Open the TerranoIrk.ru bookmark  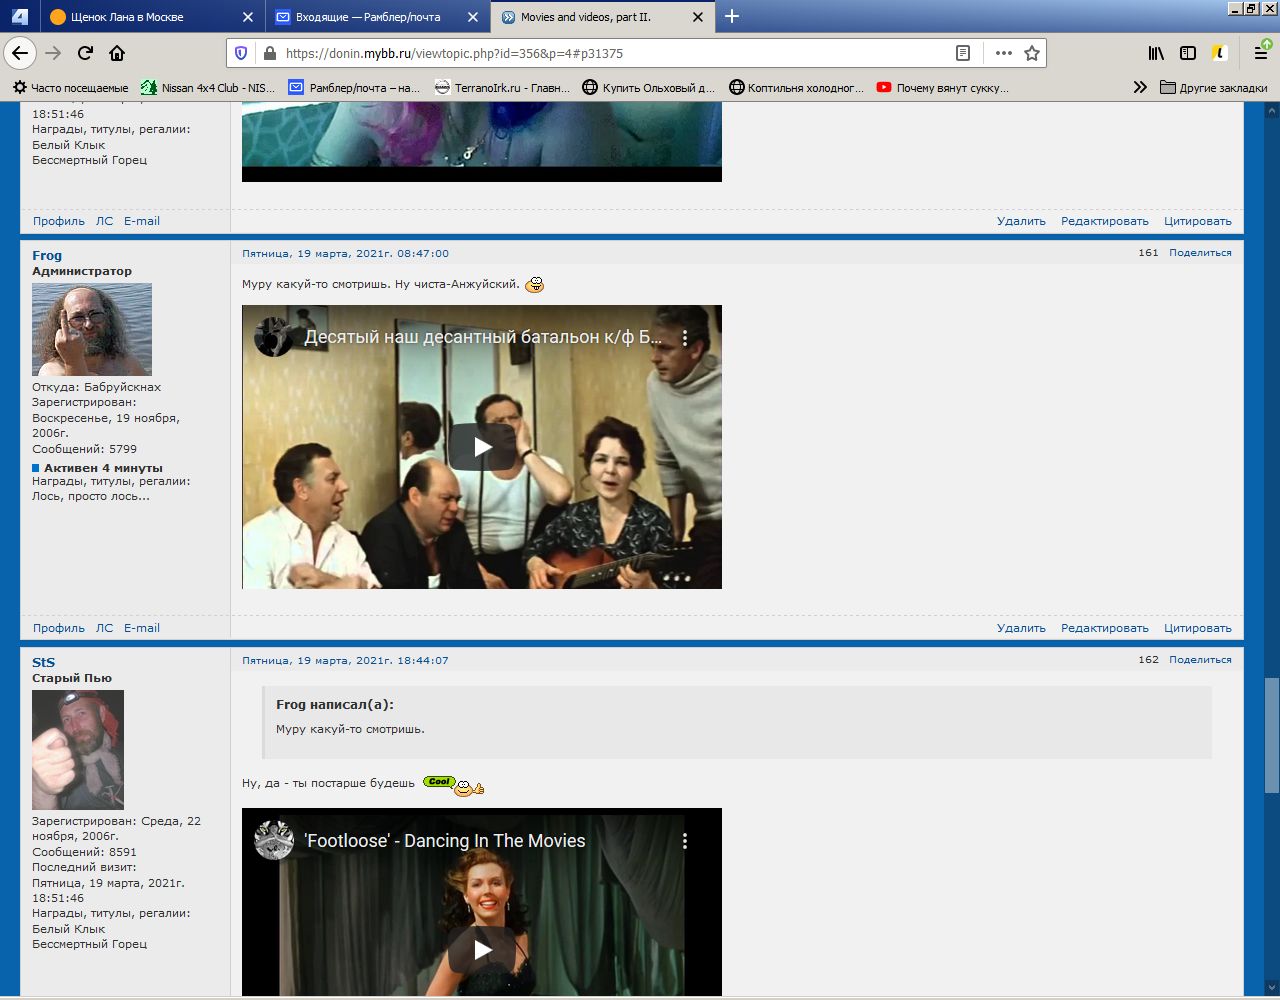tap(502, 87)
